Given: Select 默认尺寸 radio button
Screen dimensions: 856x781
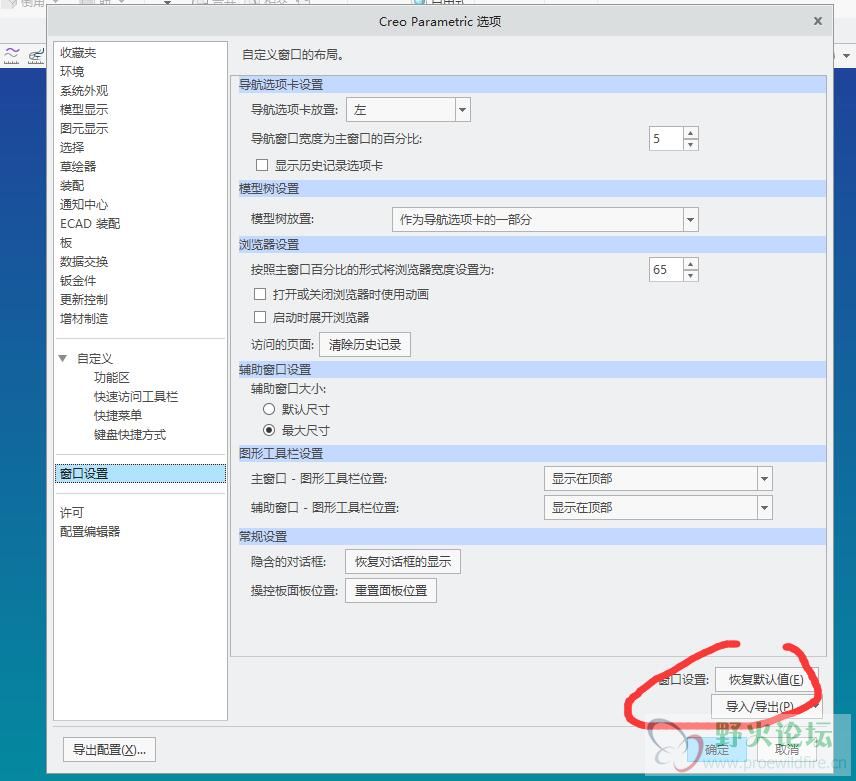Looking at the screenshot, I should [x=269, y=409].
